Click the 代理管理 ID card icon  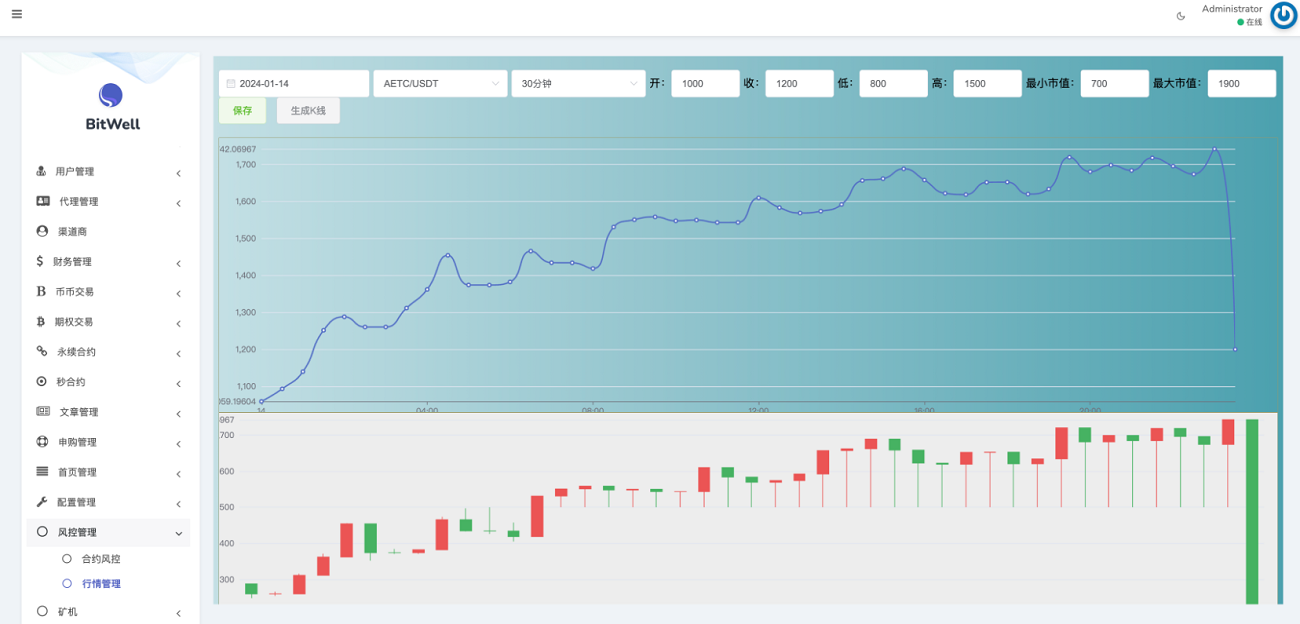[x=43, y=201]
